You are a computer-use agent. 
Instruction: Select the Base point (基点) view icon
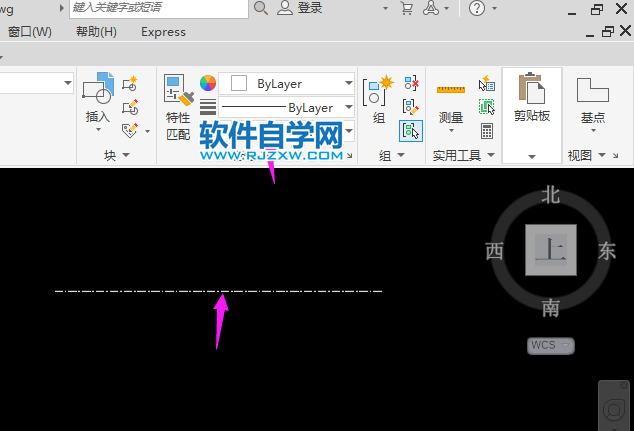[592, 92]
